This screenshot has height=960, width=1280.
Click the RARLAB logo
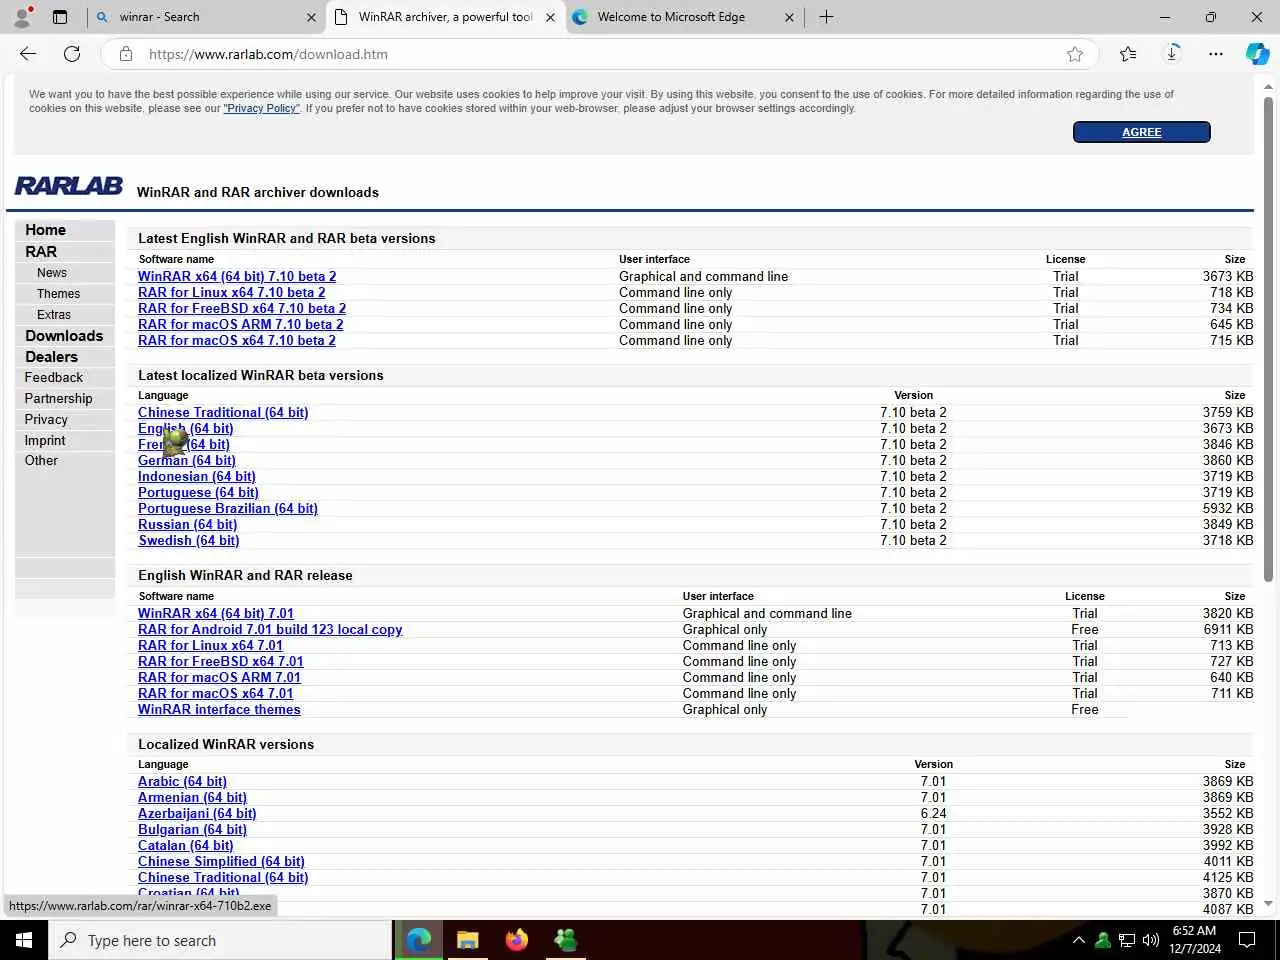(69, 186)
